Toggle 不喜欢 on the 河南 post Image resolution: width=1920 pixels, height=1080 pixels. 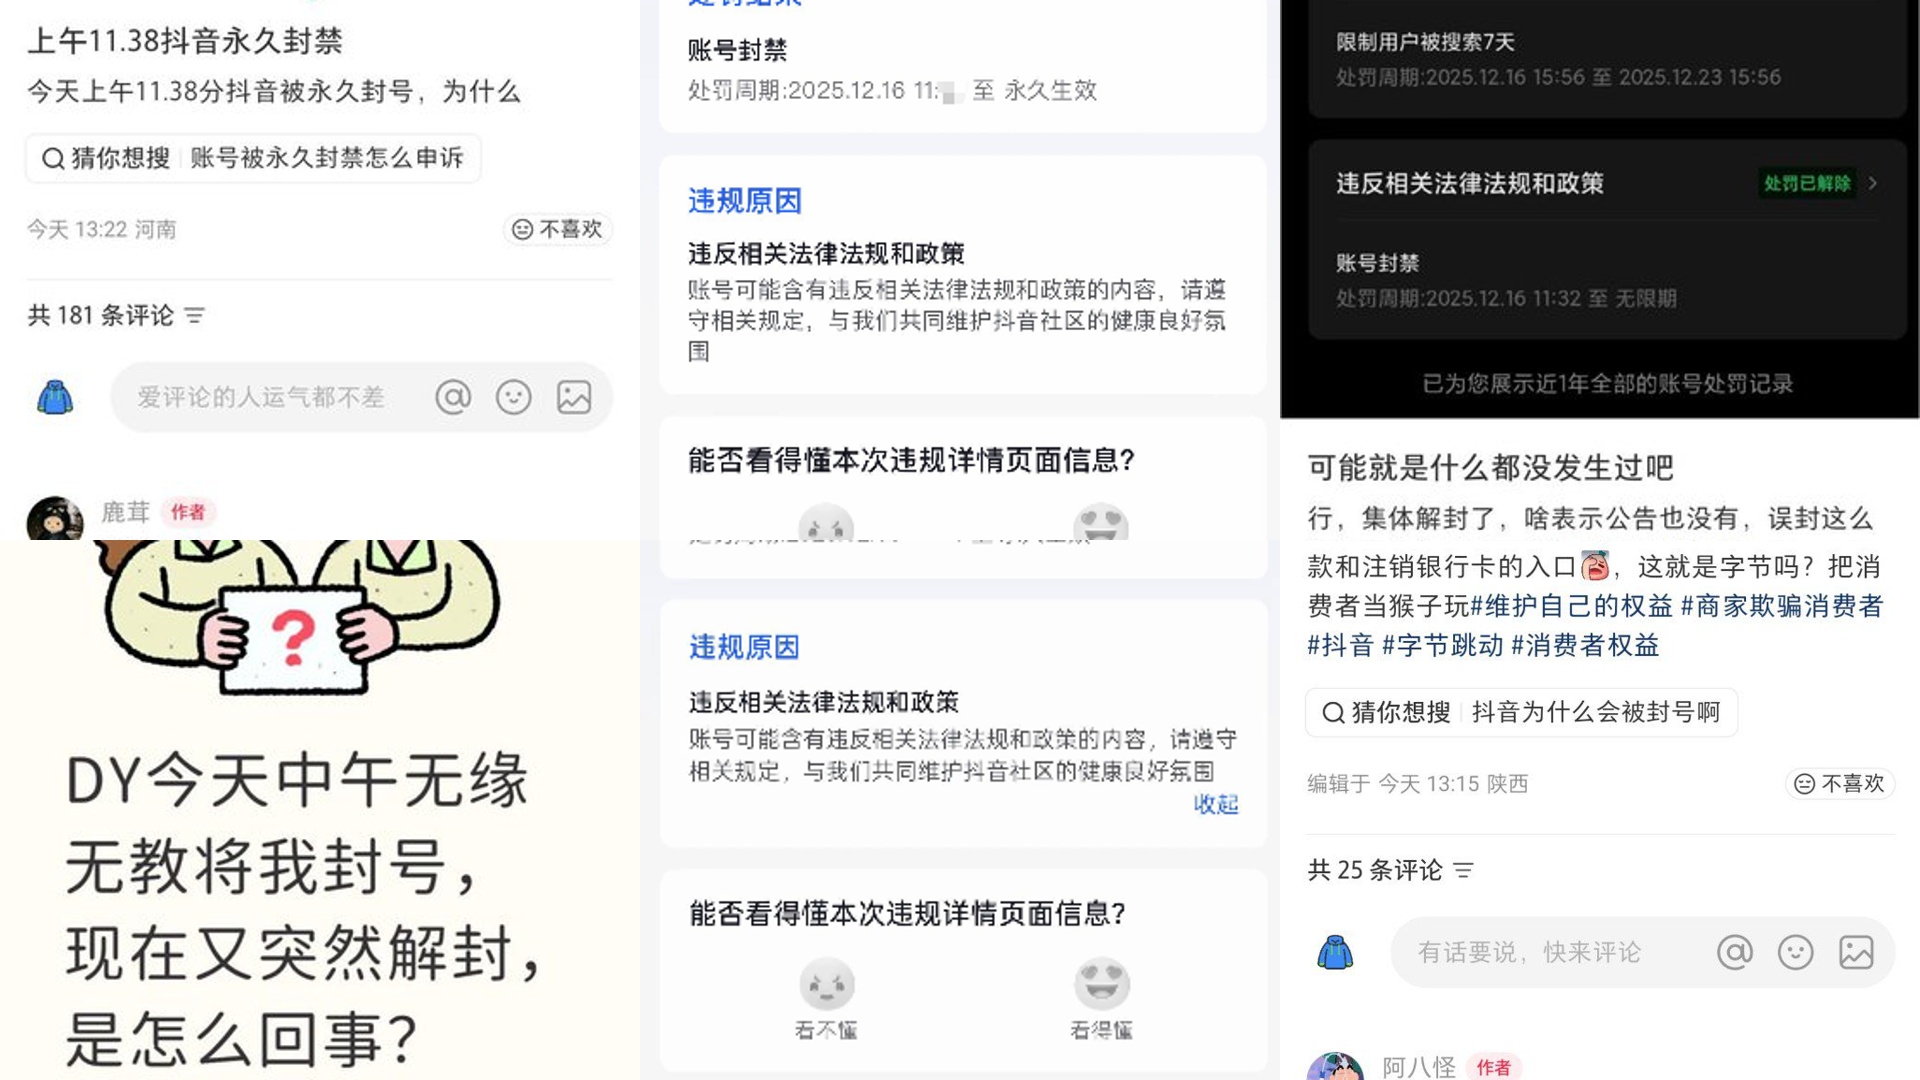pyautogui.click(x=558, y=229)
